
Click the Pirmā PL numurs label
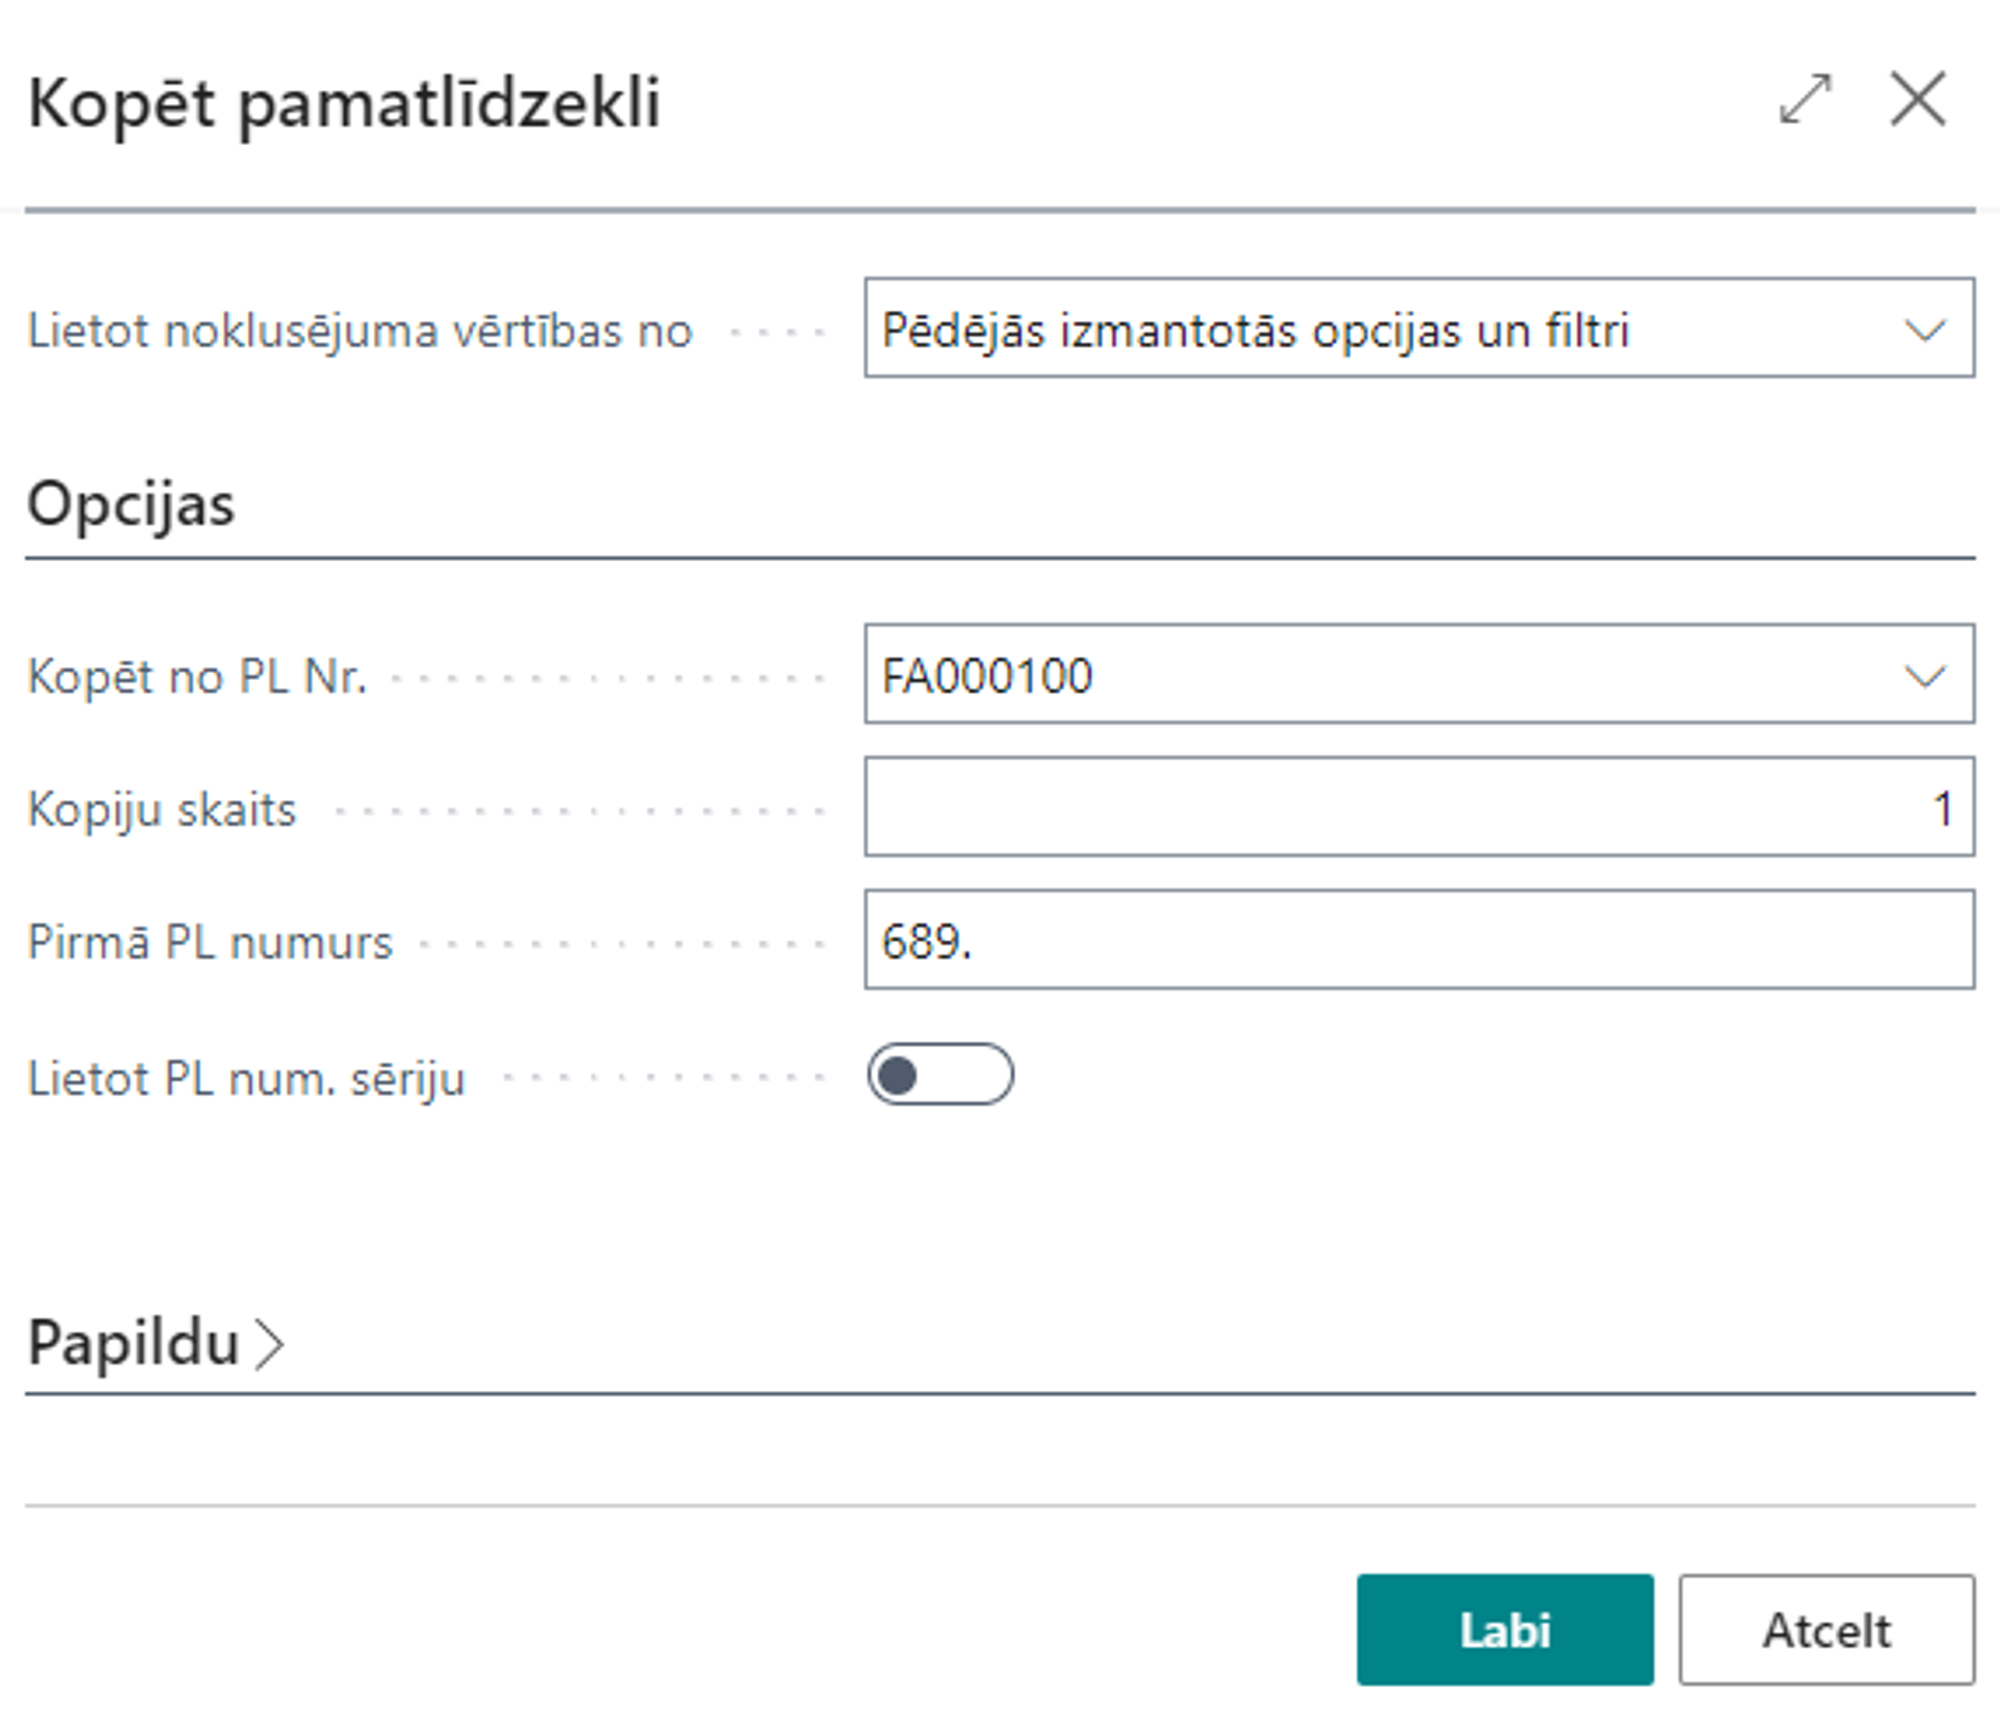pos(210,942)
